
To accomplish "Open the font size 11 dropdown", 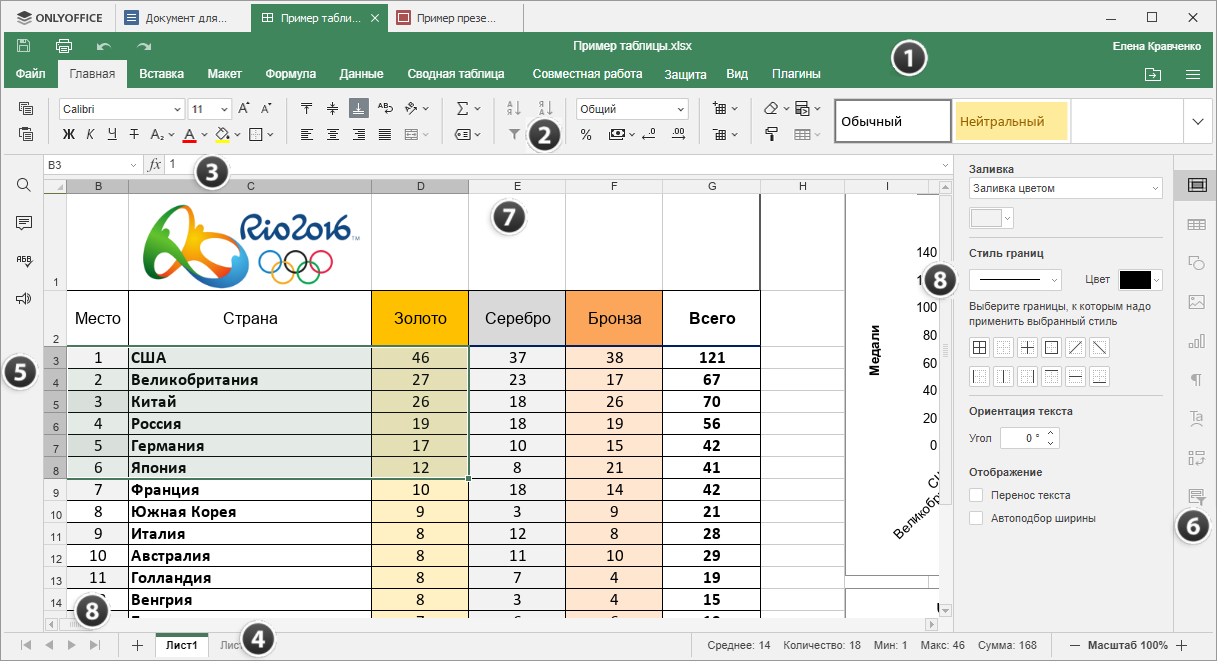I will (224, 109).
